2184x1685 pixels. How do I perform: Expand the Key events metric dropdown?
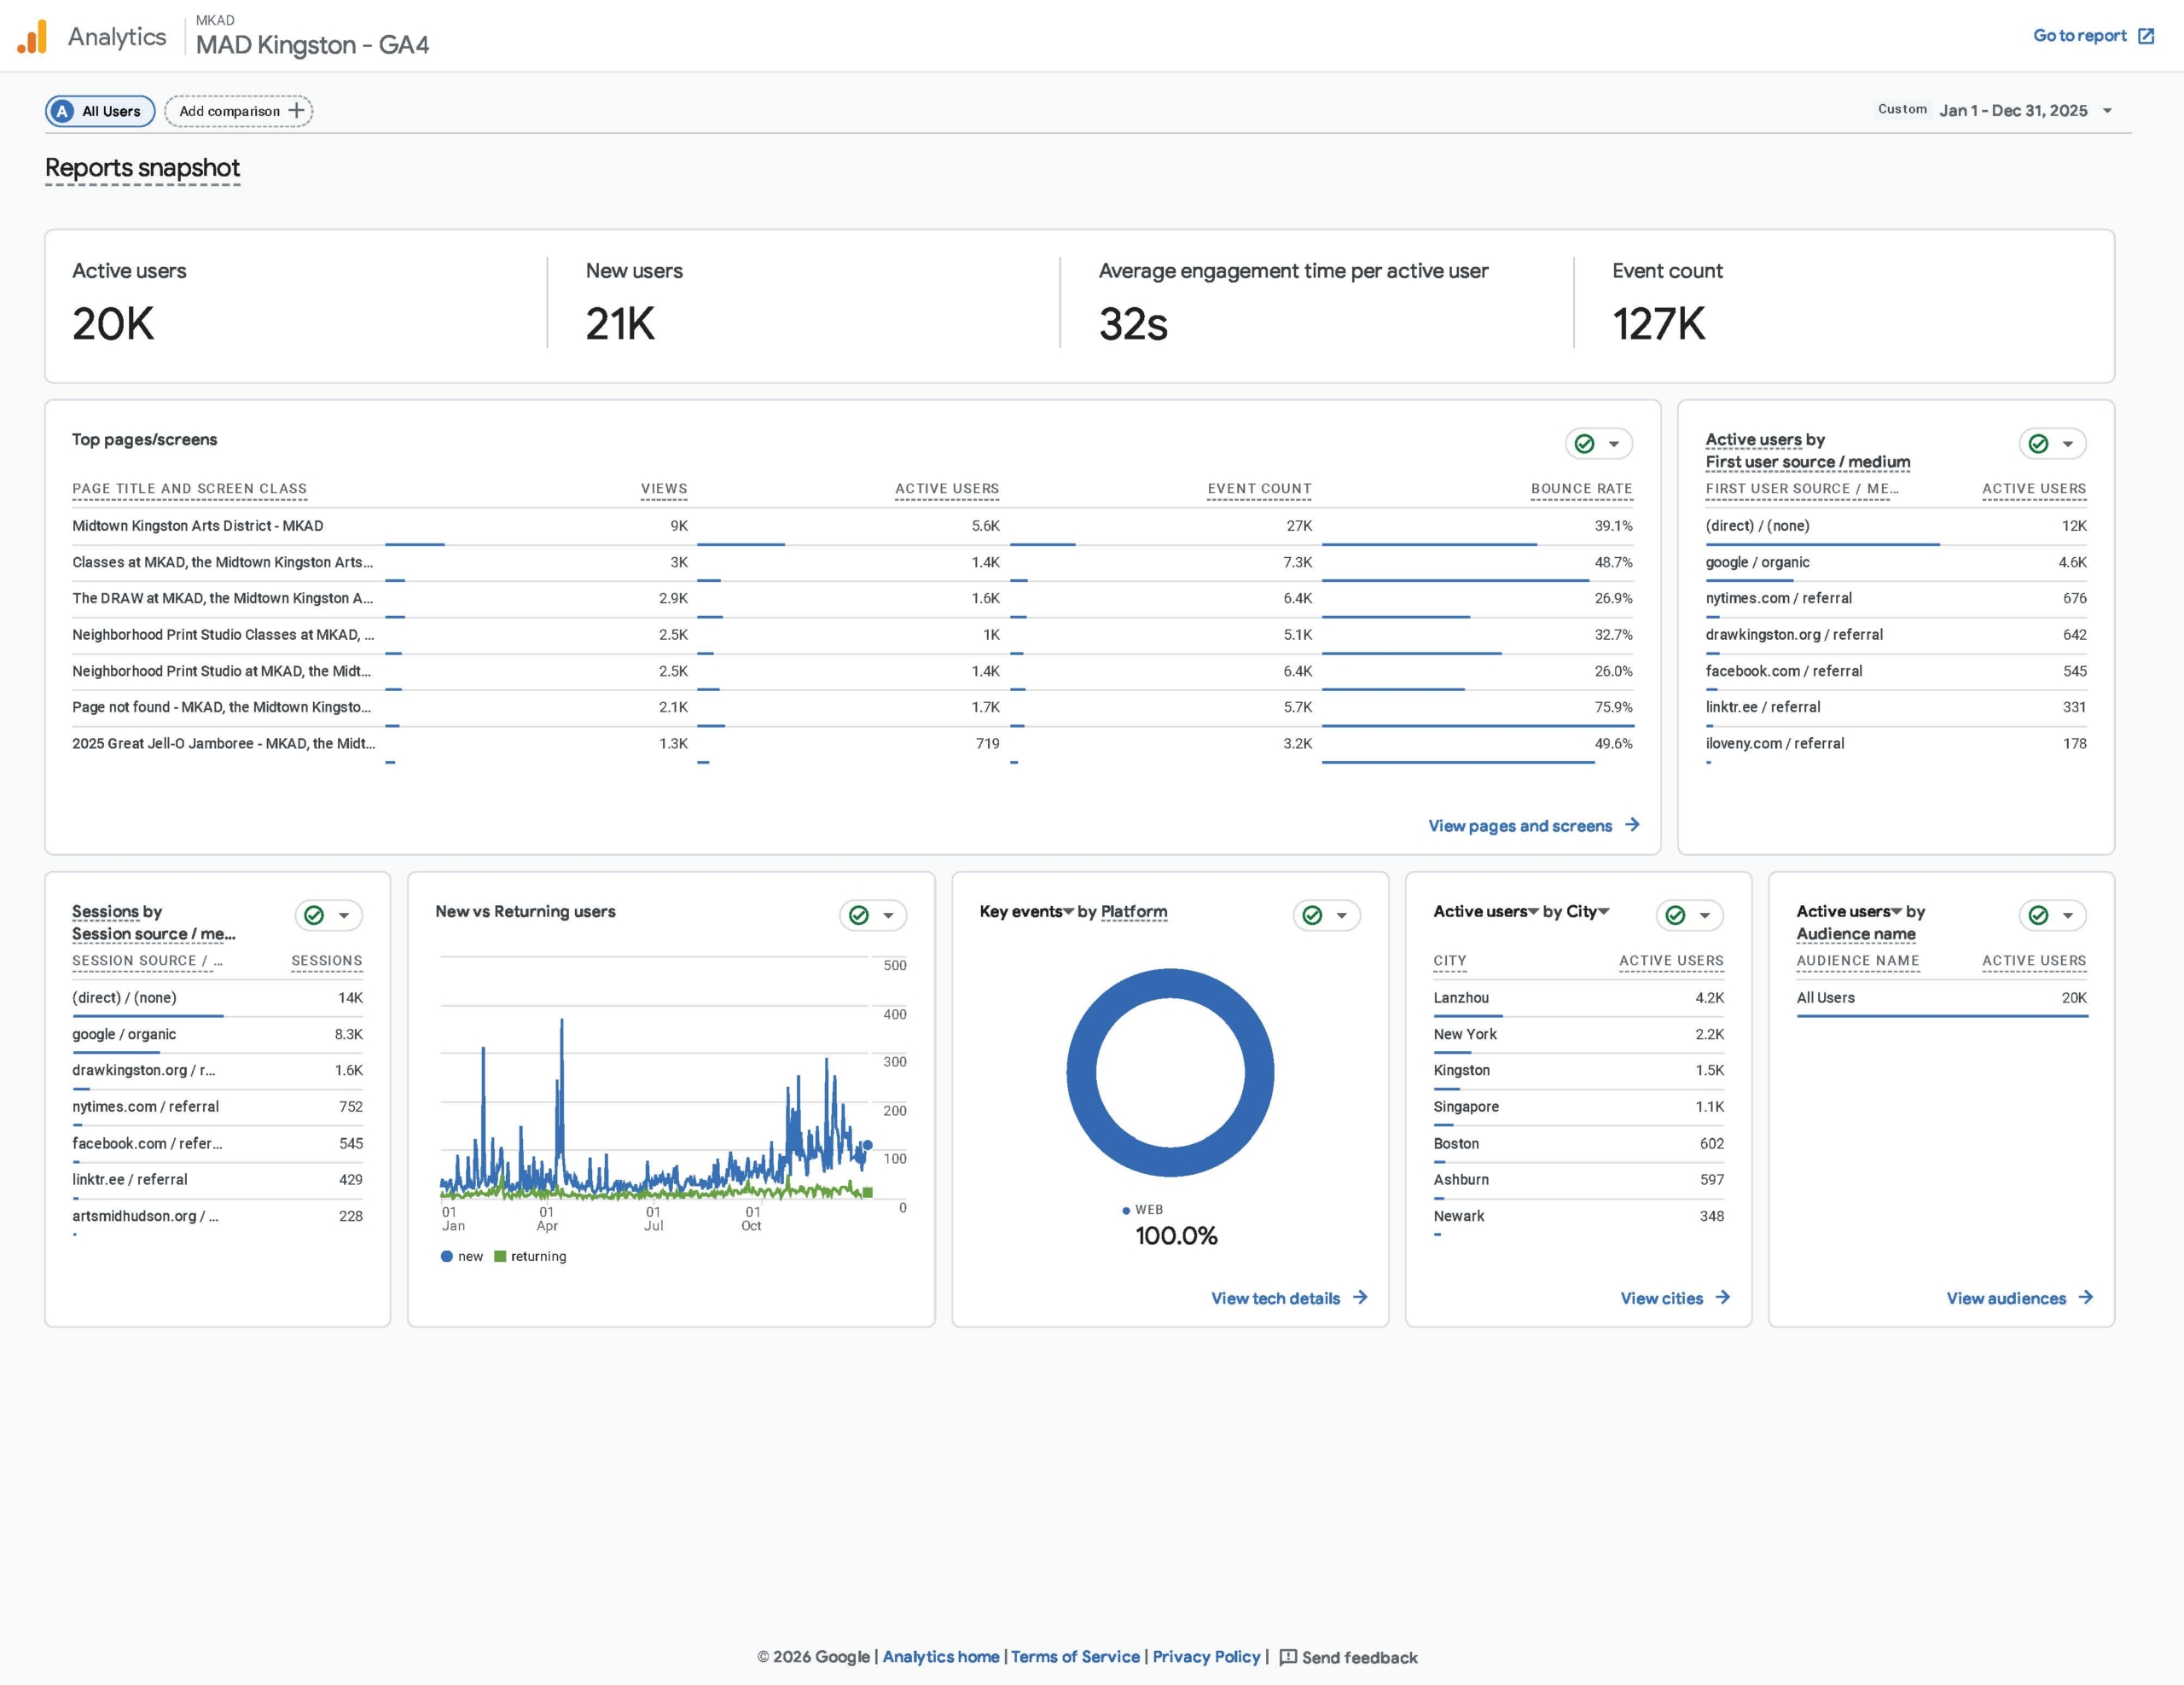coord(1068,911)
